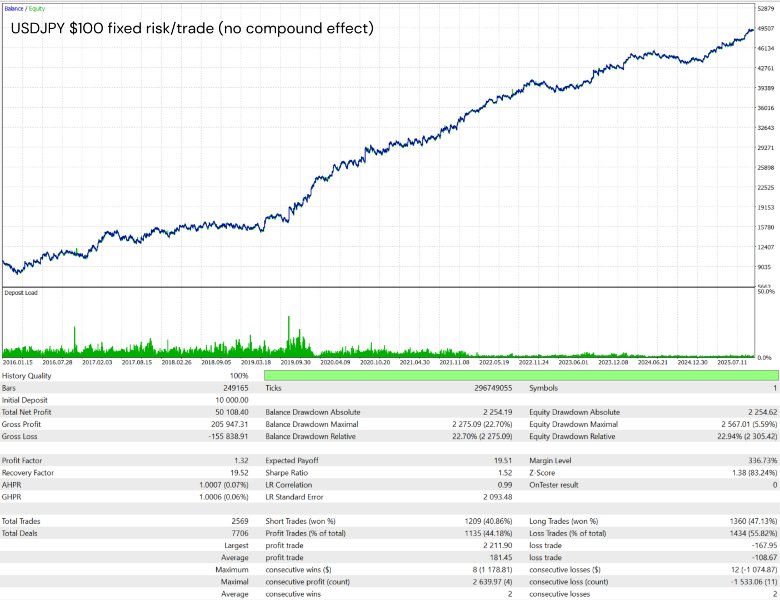This screenshot has height=600, width=780.
Task: Select largest loss trade value -167.95
Action: point(765,546)
